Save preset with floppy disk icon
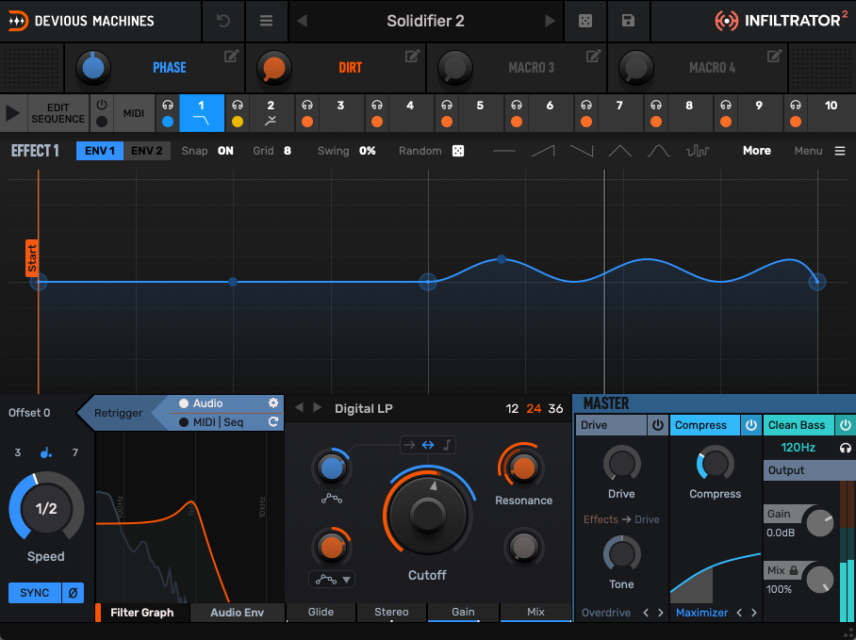The image size is (856, 640). pyautogui.click(x=628, y=21)
